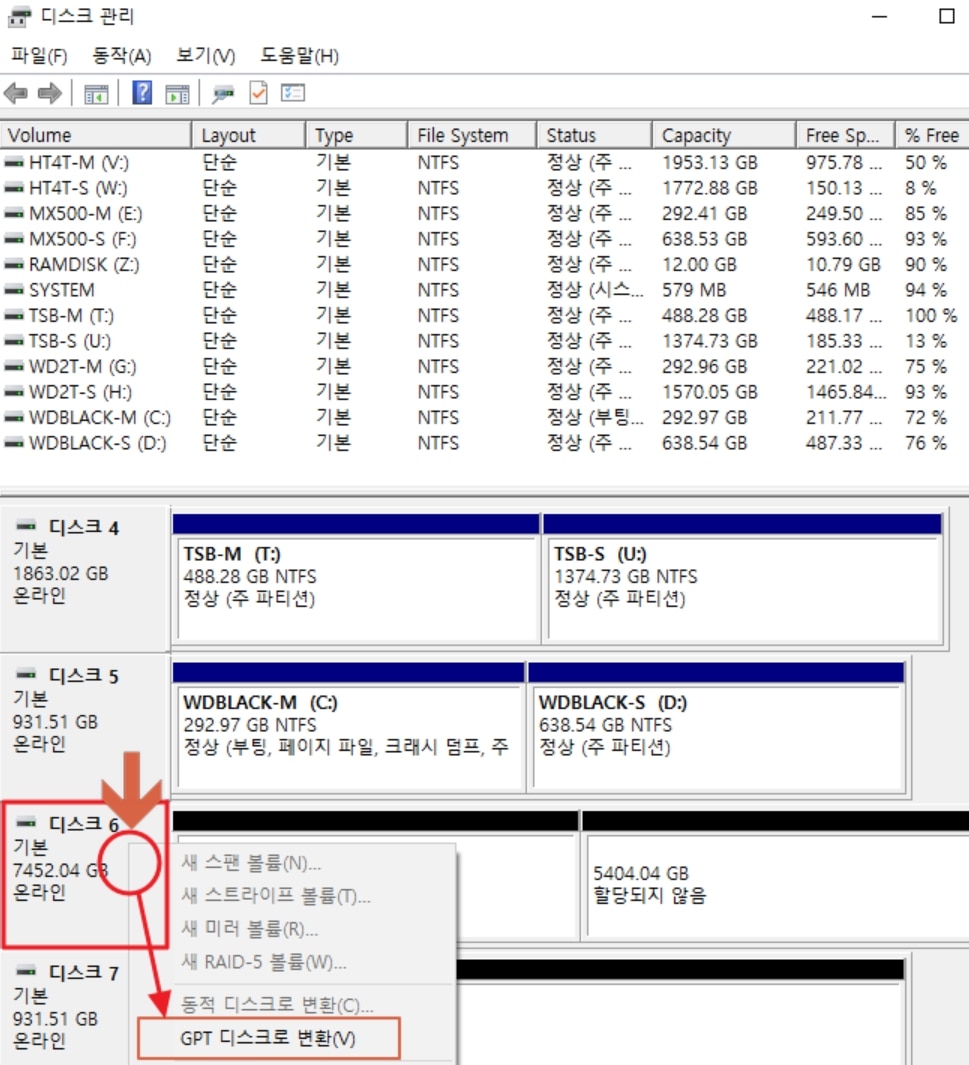Open Help with the blue question mark icon
Image resolution: width=969 pixels, height=1065 pixels.
click(142, 94)
